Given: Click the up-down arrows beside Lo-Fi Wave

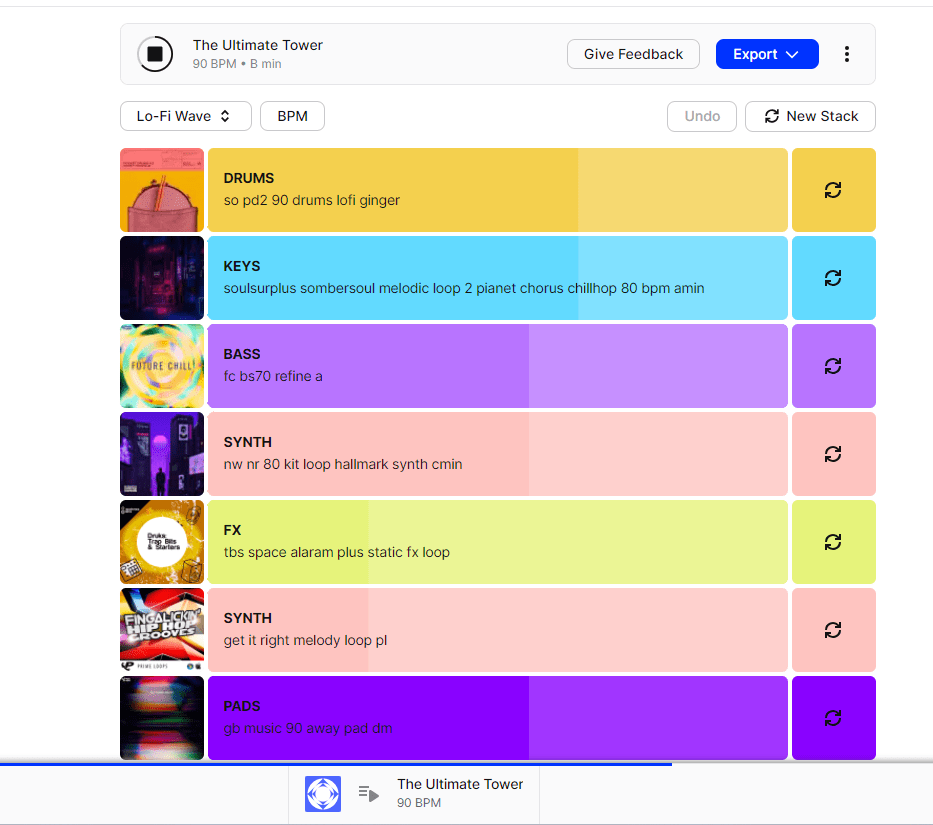Looking at the screenshot, I should (225, 116).
